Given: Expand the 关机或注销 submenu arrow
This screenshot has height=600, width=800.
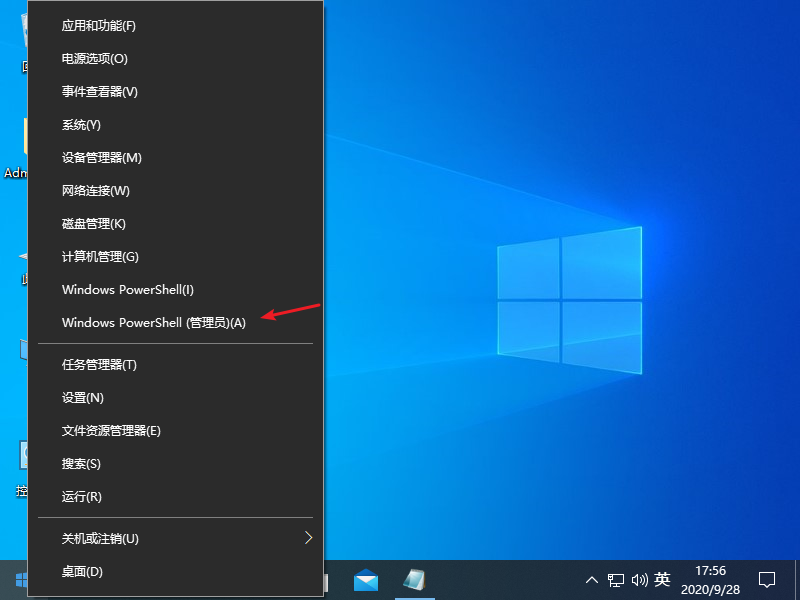Looking at the screenshot, I should coord(308,538).
